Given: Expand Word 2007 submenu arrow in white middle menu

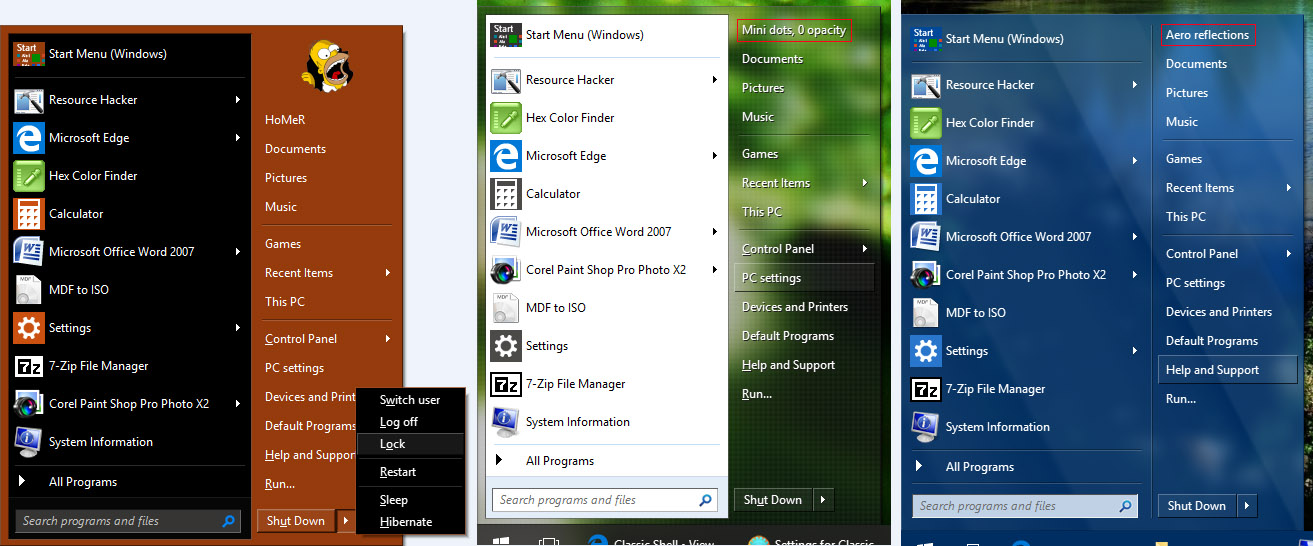Looking at the screenshot, I should [715, 232].
